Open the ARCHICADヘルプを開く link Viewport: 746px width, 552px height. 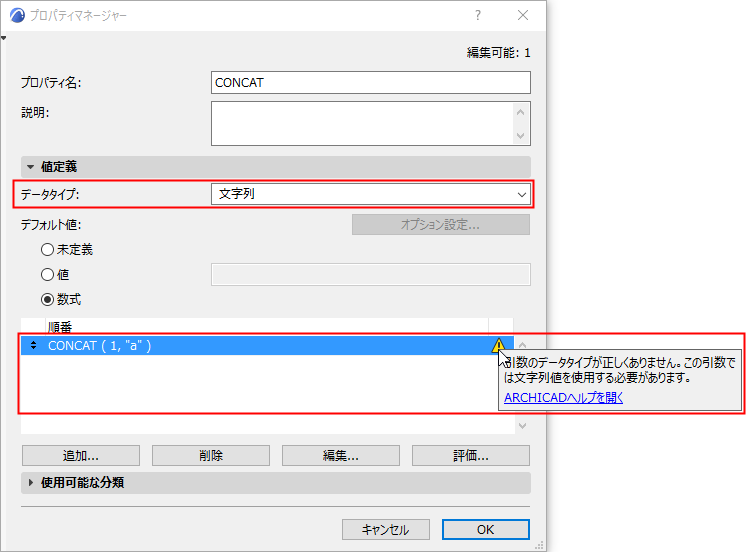[563, 397]
